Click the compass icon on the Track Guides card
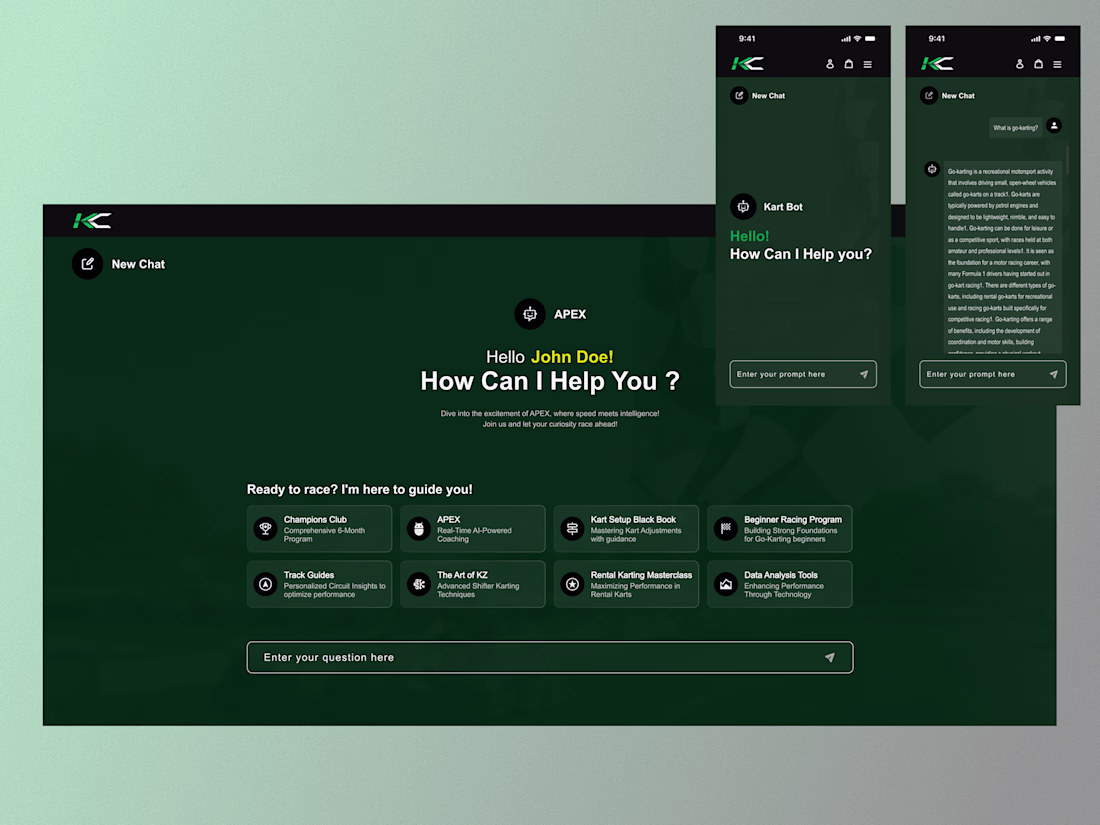This screenshot has height=825, width=1100. (x=265, y=584)
